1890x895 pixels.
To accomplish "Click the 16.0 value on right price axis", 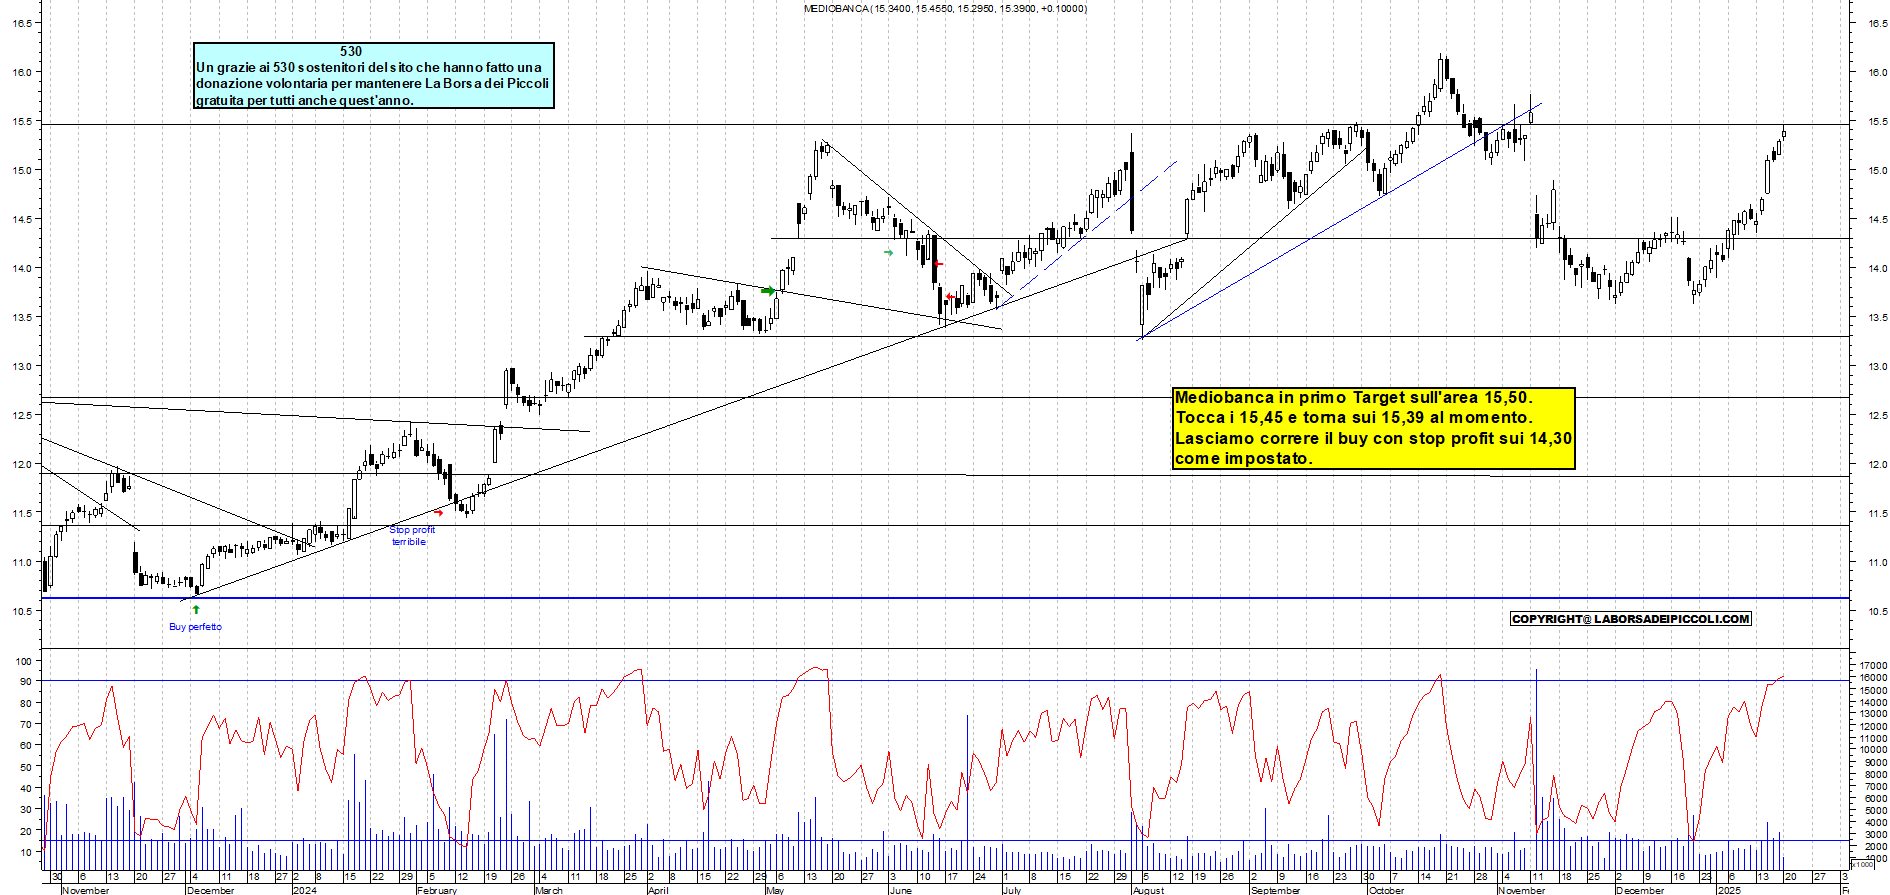I will (x=1877, y=72).
